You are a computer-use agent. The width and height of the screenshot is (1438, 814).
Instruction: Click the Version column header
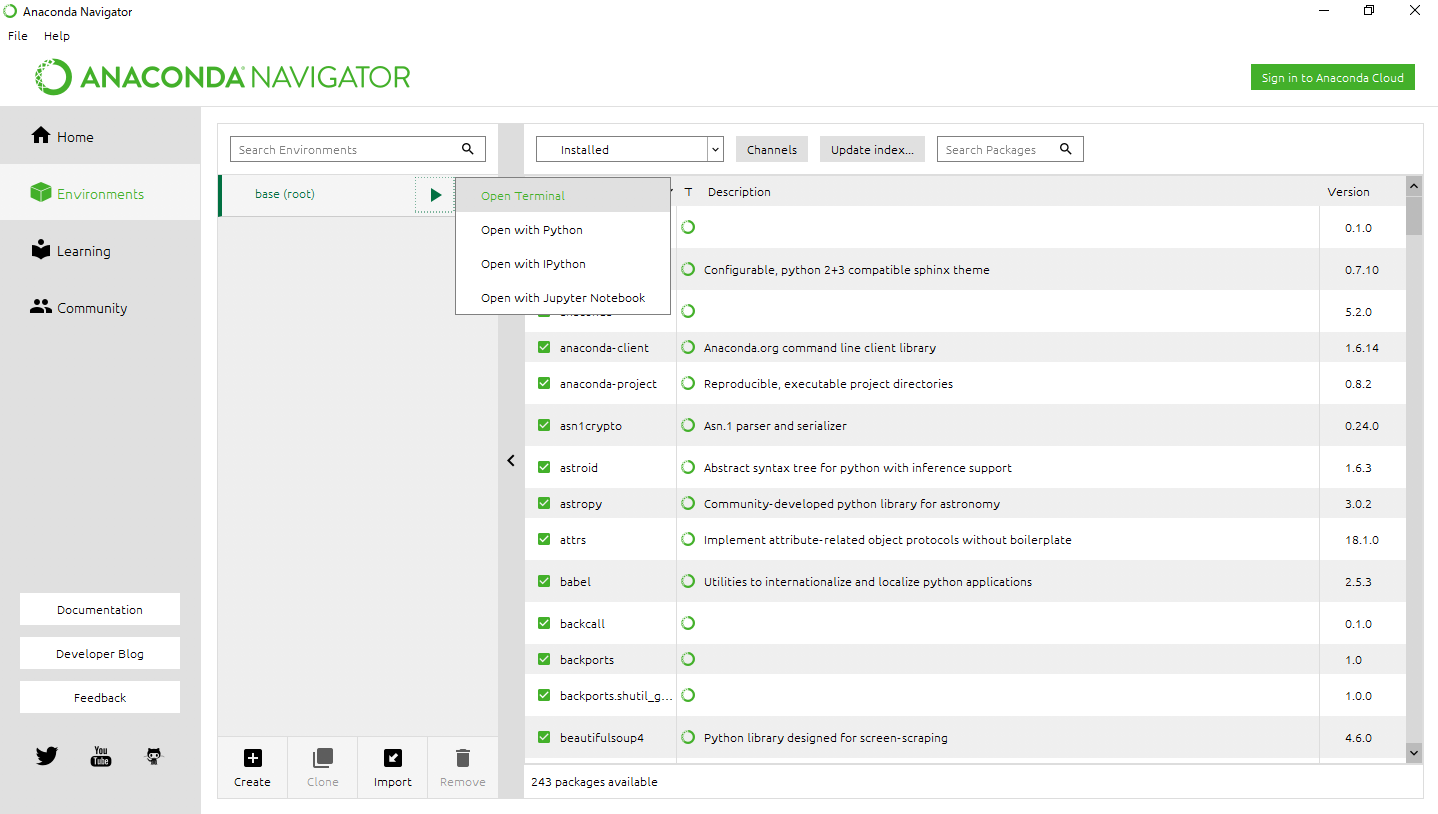click(1348, 192)
